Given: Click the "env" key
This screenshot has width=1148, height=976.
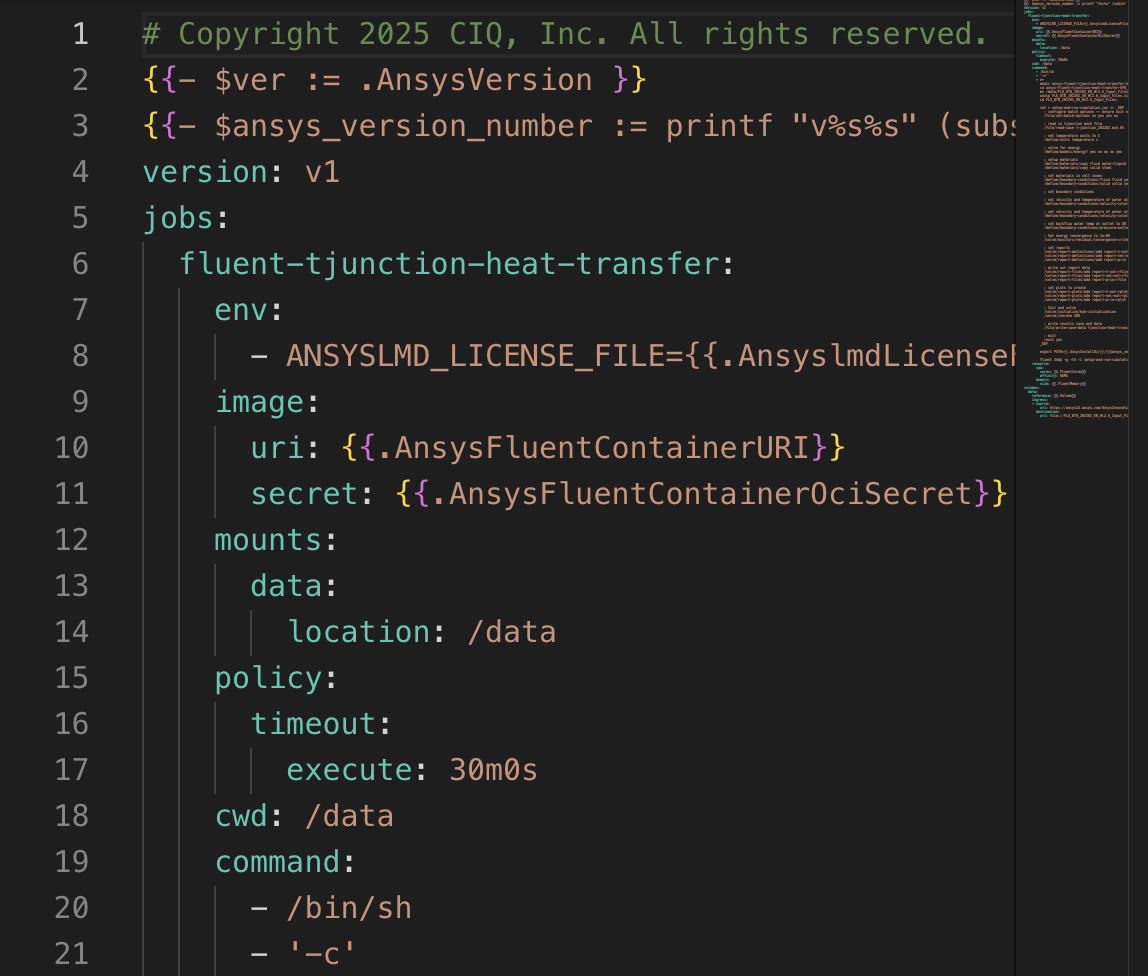Looking at the screenshot, I should click(x=241, y=310).
